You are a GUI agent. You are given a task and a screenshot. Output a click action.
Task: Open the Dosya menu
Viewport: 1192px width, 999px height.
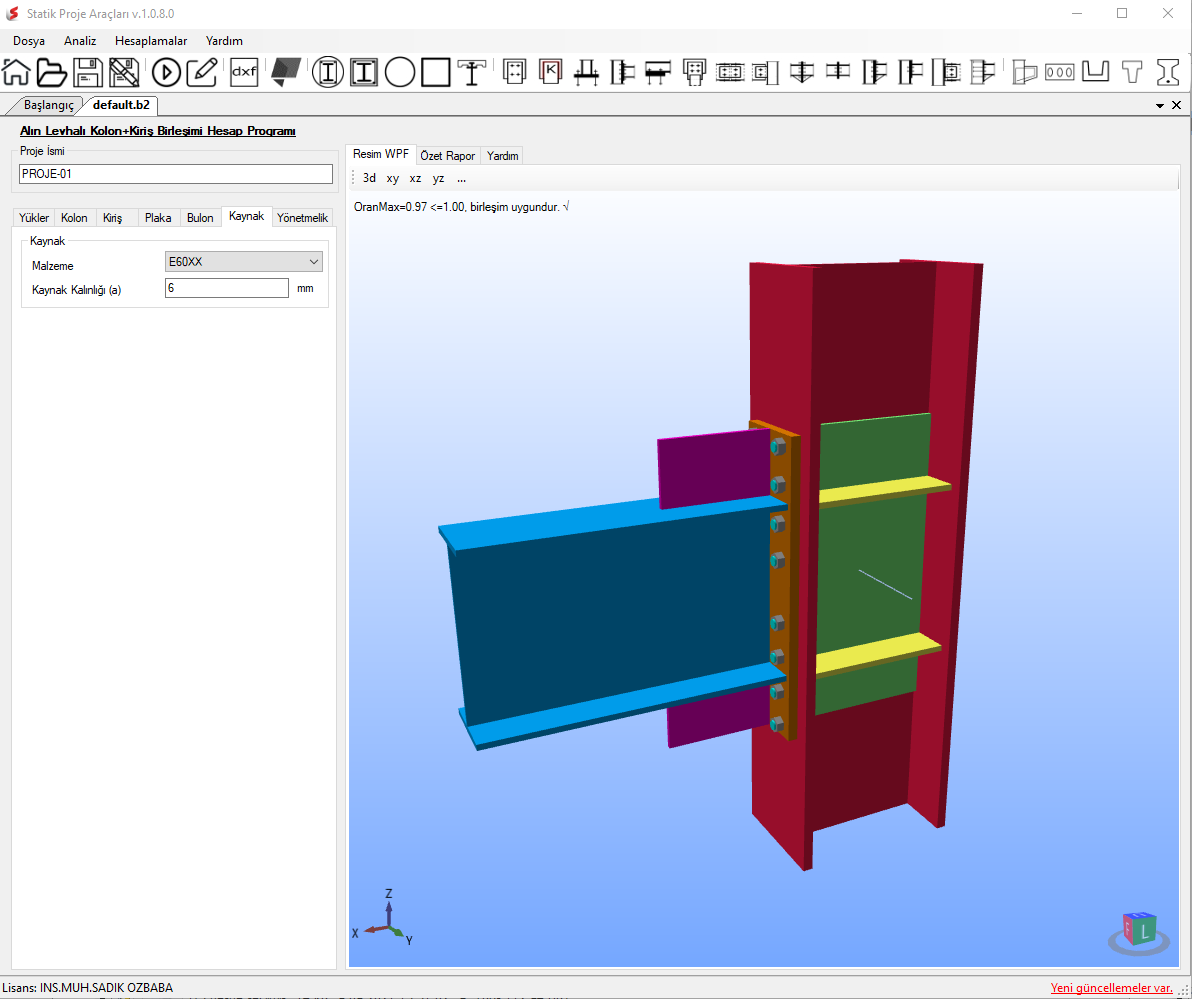point(29,41)
